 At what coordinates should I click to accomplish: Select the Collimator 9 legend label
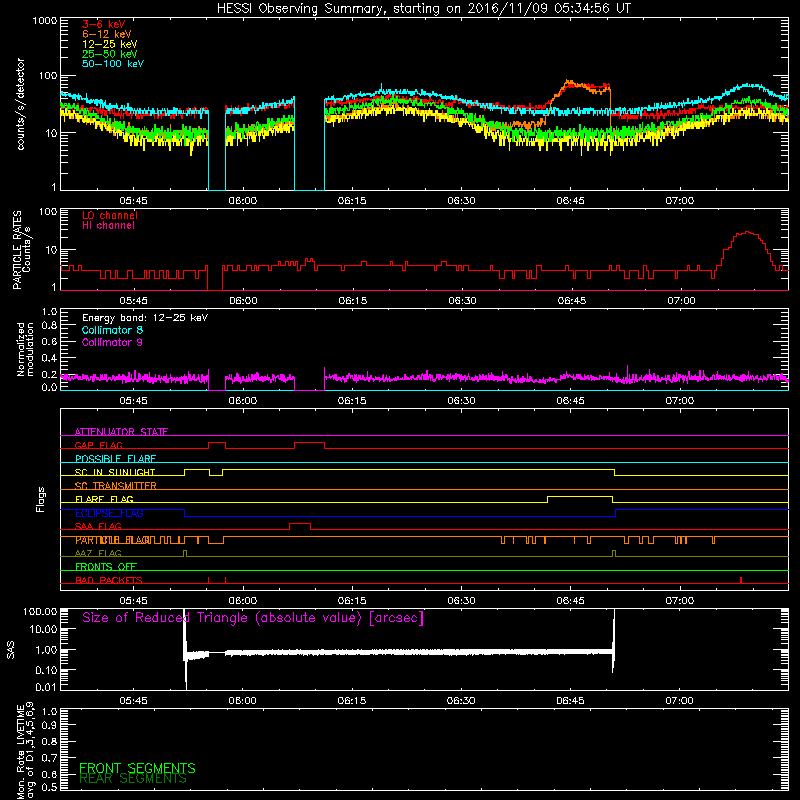[x=112, y=342]
